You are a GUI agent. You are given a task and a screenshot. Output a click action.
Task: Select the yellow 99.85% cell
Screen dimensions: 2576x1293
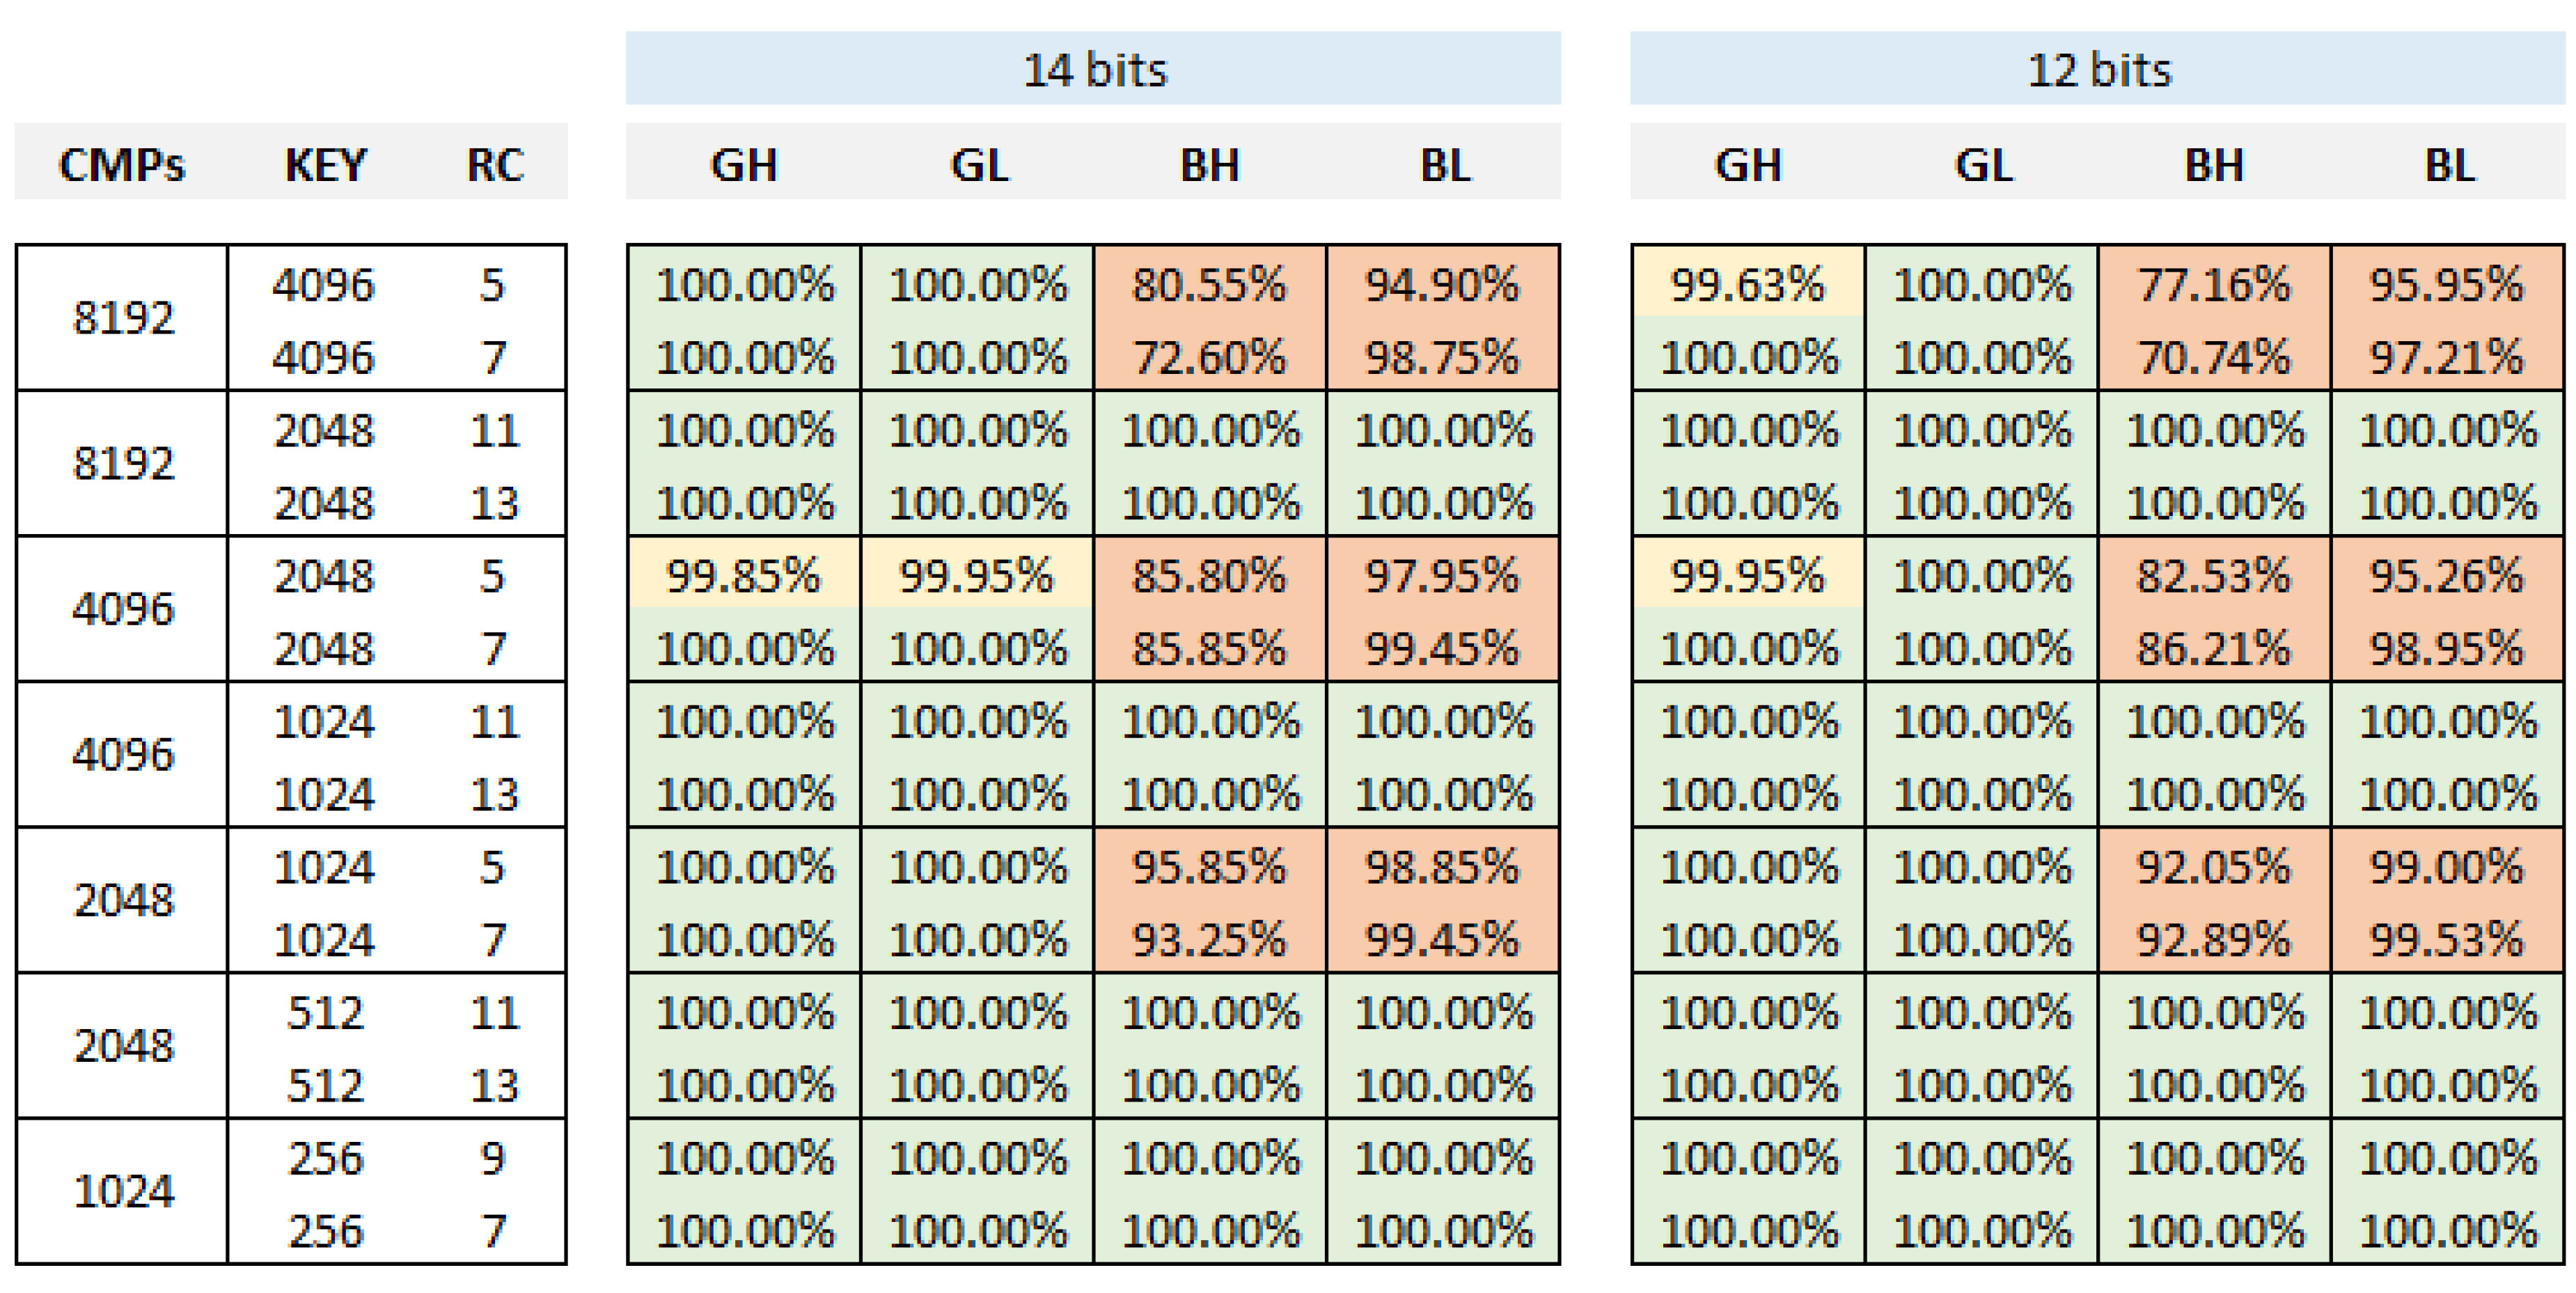tap(743, 576)
